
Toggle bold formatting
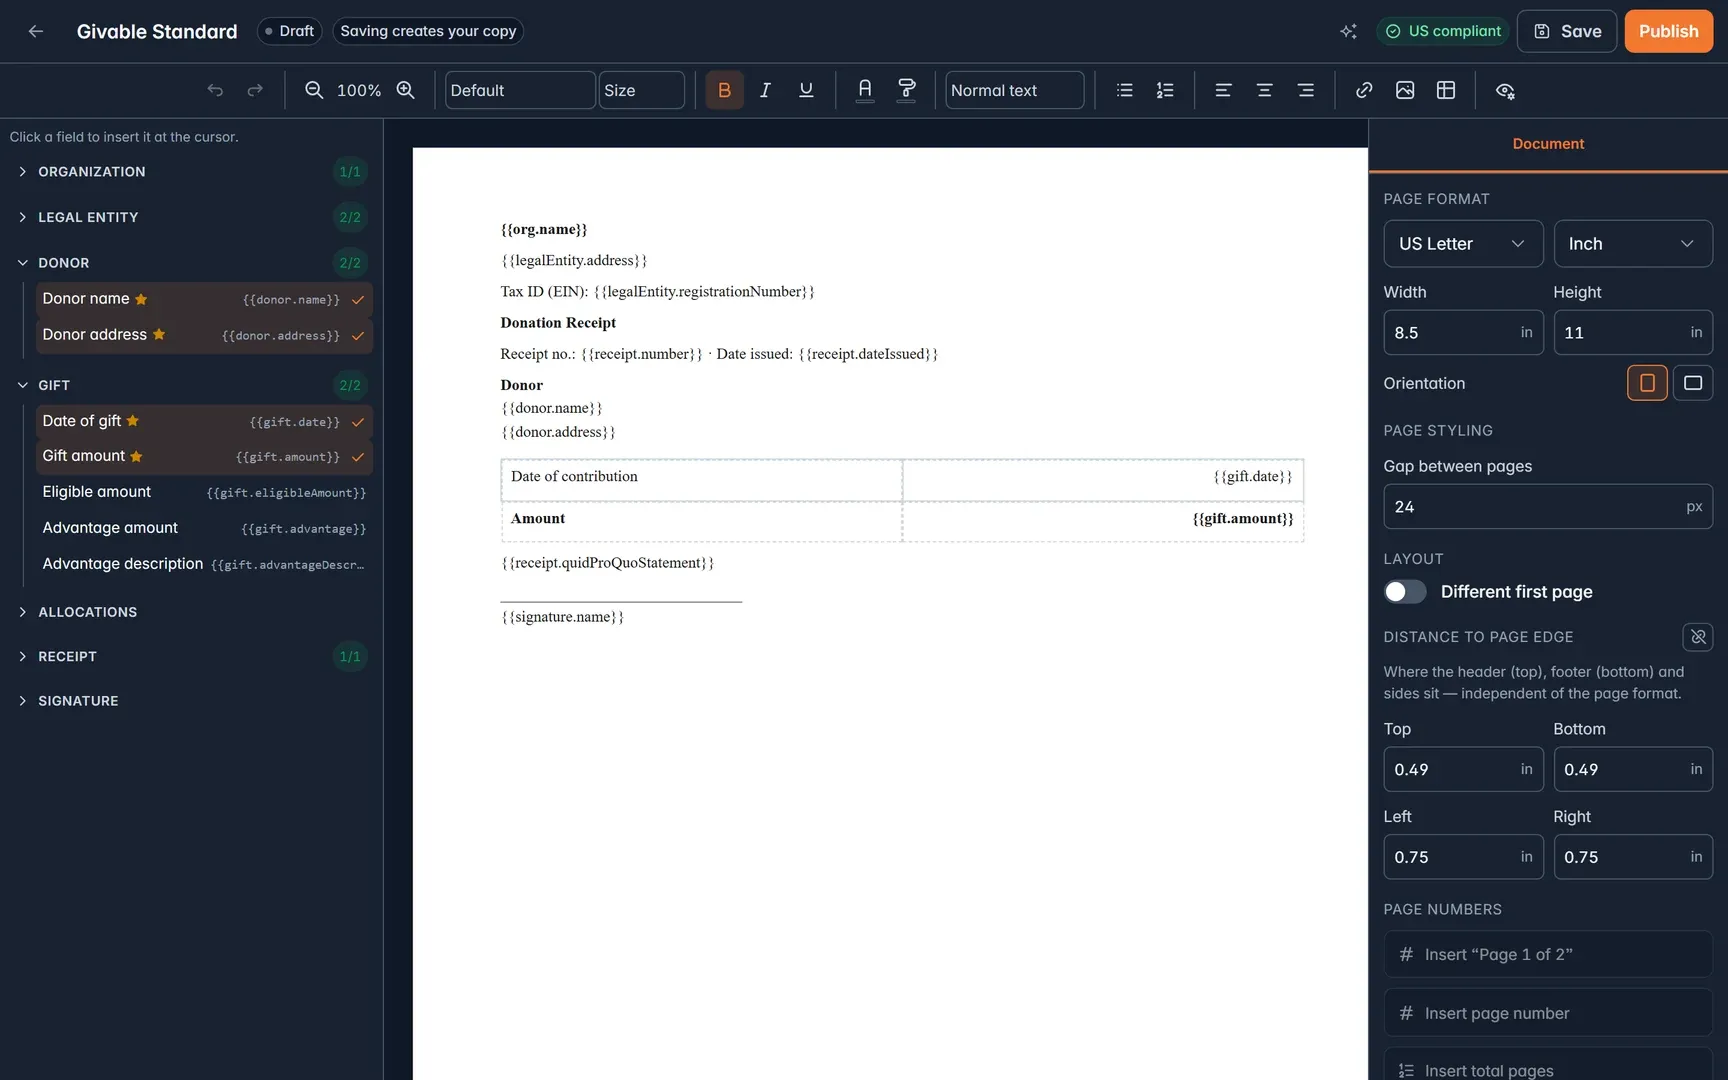pyautogui.click(x=724, y=90)
